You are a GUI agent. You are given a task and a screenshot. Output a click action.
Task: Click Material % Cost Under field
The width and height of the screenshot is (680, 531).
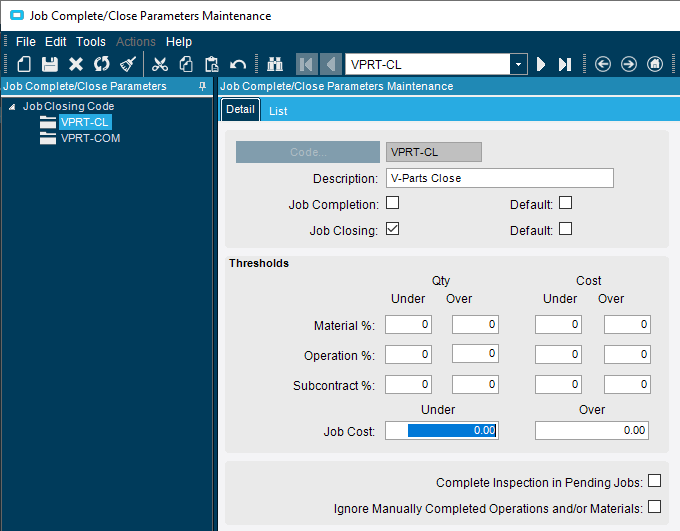coord(558,324)
